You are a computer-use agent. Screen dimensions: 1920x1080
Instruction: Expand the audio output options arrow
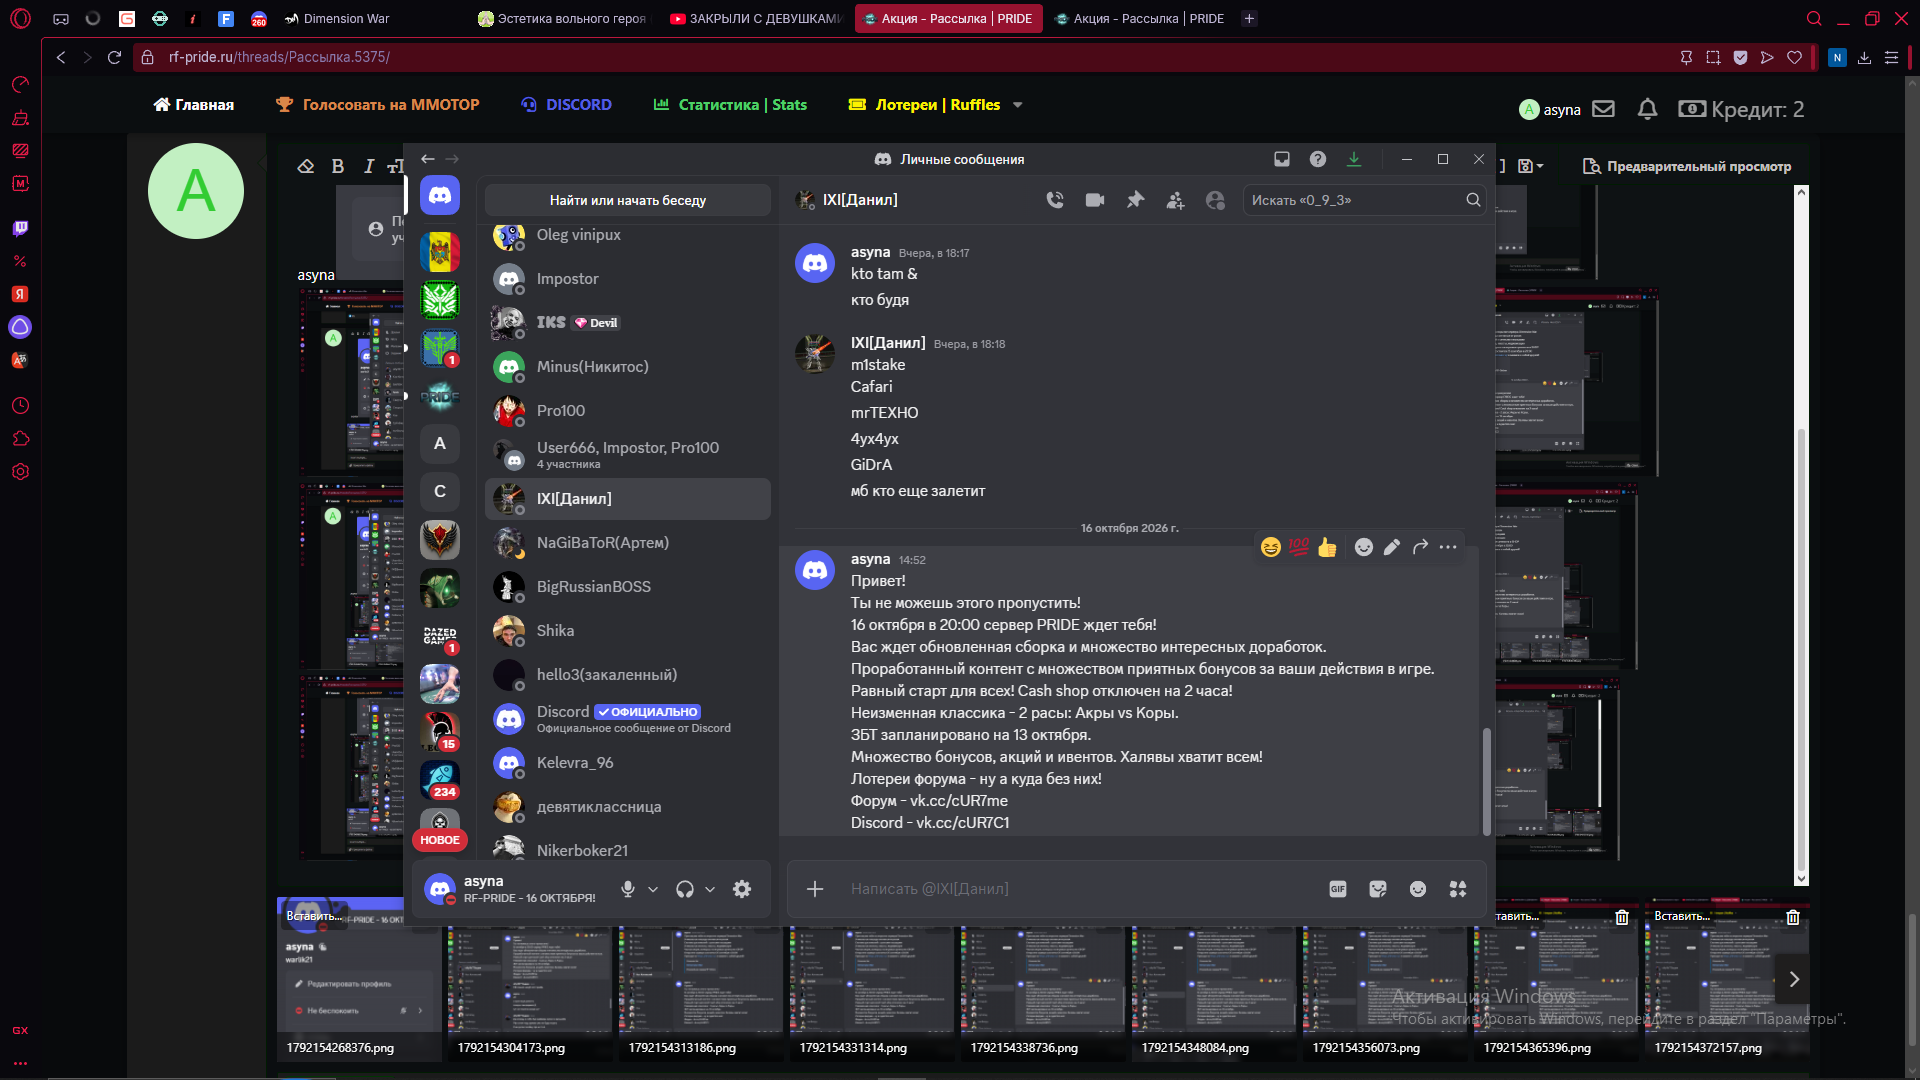pos(710,889)
